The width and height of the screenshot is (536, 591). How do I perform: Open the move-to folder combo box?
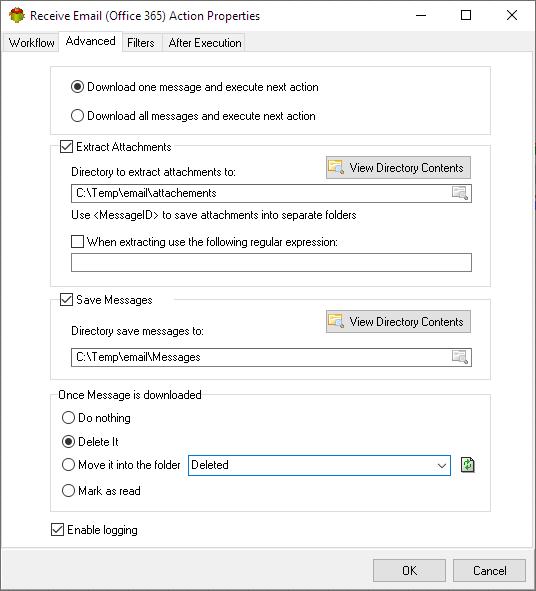click(x=319, y=465)
